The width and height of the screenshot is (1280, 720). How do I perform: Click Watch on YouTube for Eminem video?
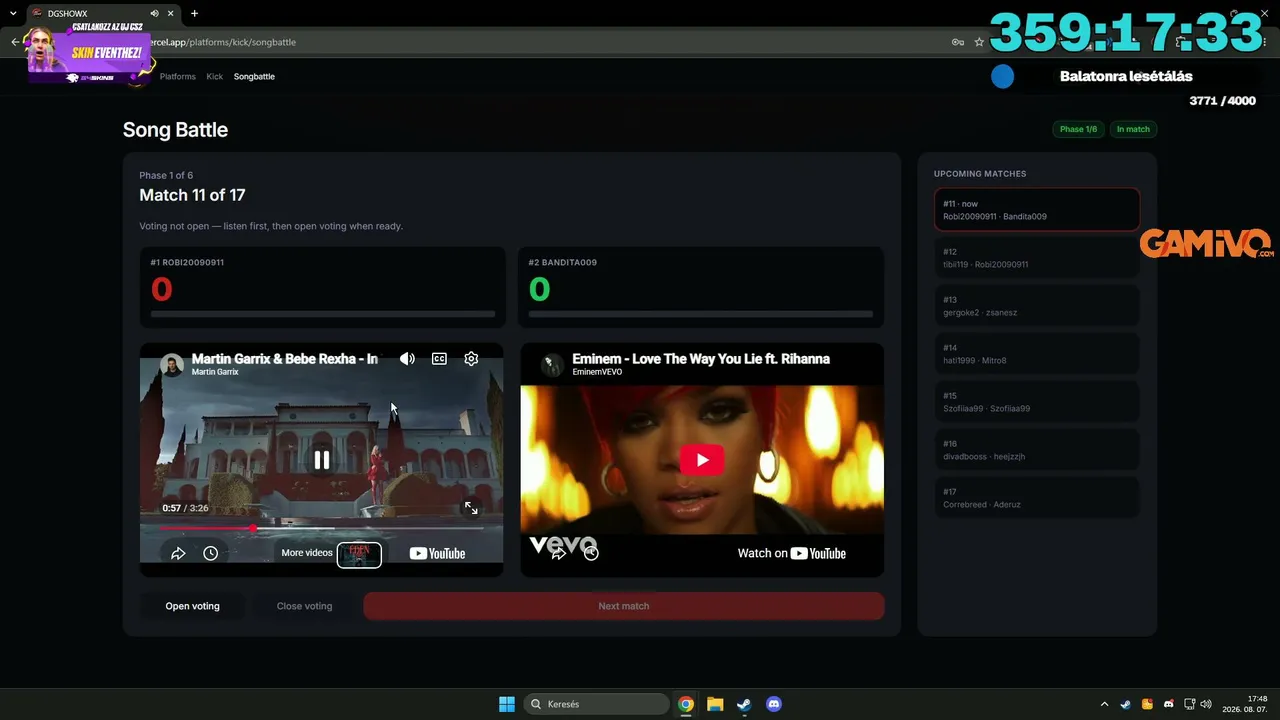[x=792, y=553]
